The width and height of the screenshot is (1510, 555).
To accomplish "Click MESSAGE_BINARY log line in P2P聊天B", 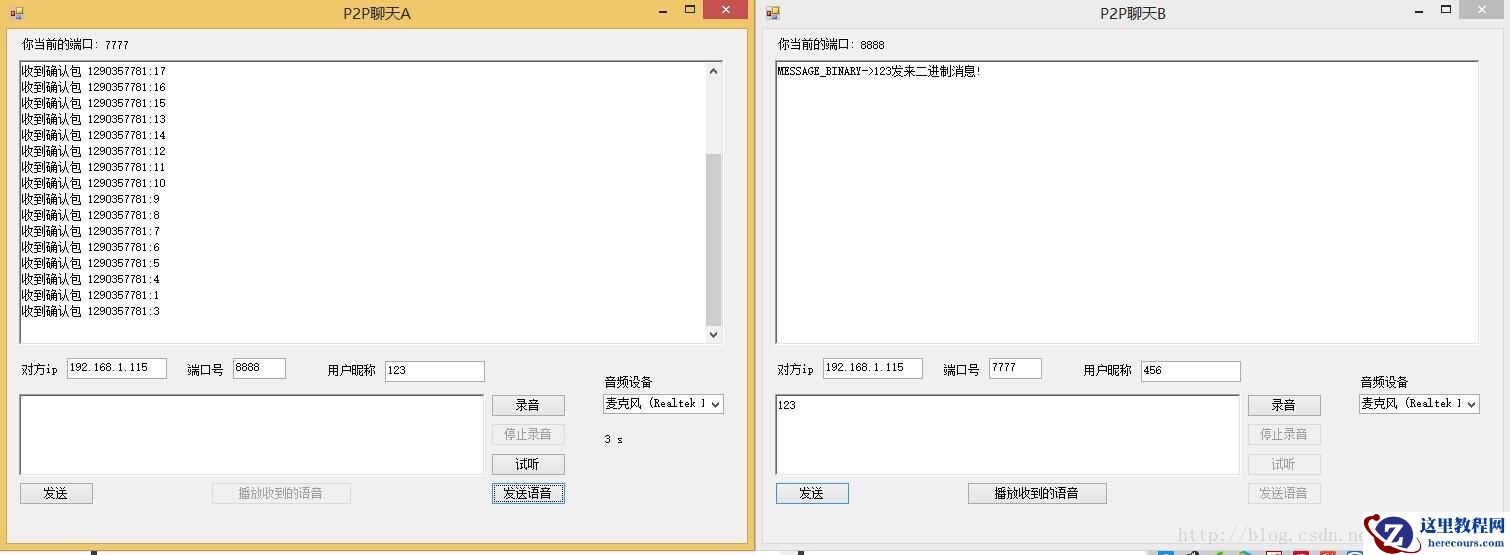I will 879,72.
